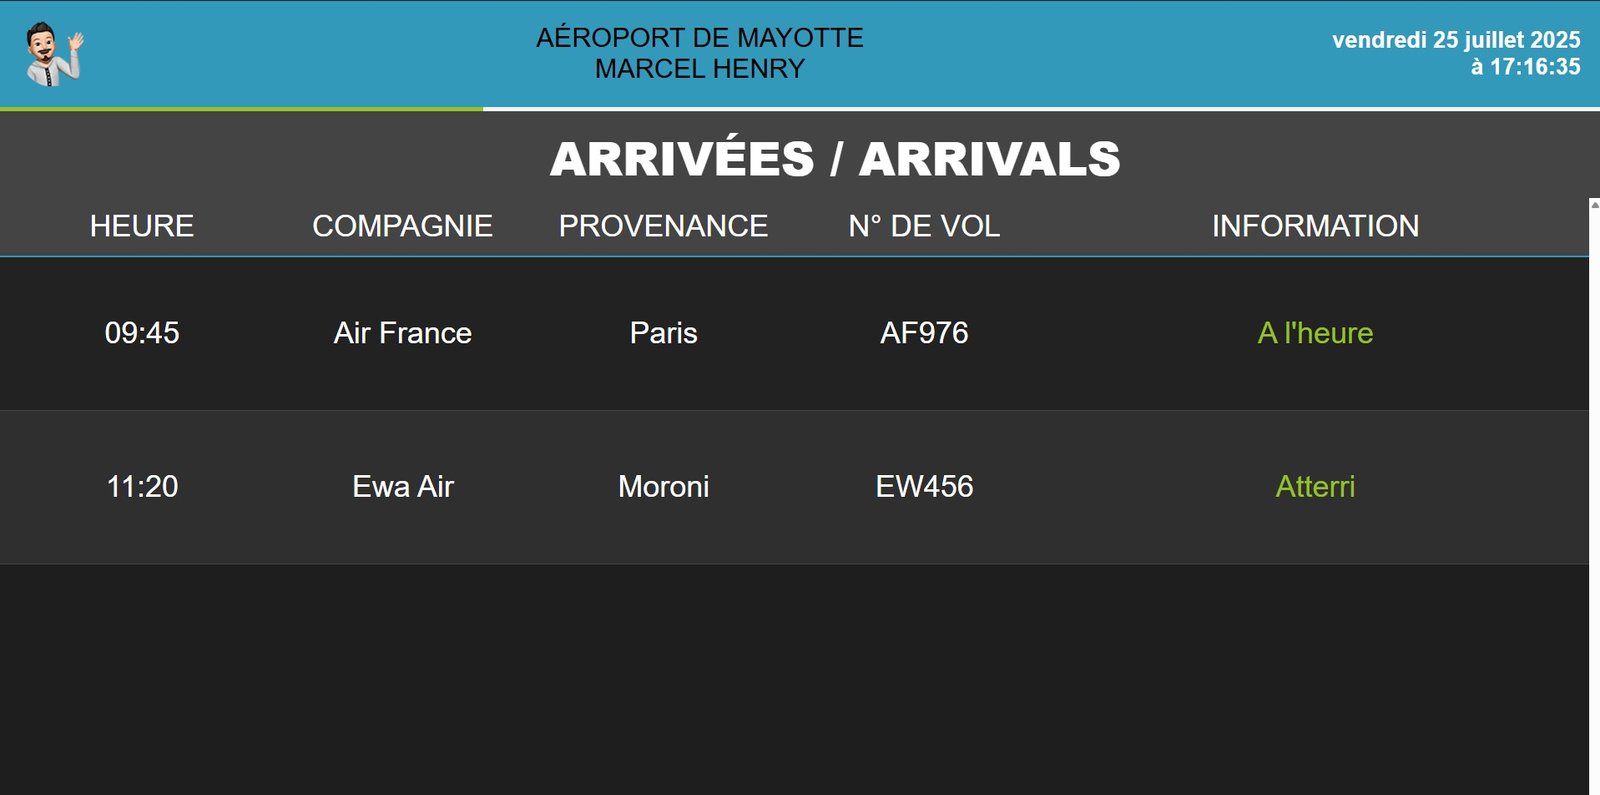The height and width of the screenshot is (795, 1600).
Task: Click the "A l'heure" status
Action: pos(1315,333)
